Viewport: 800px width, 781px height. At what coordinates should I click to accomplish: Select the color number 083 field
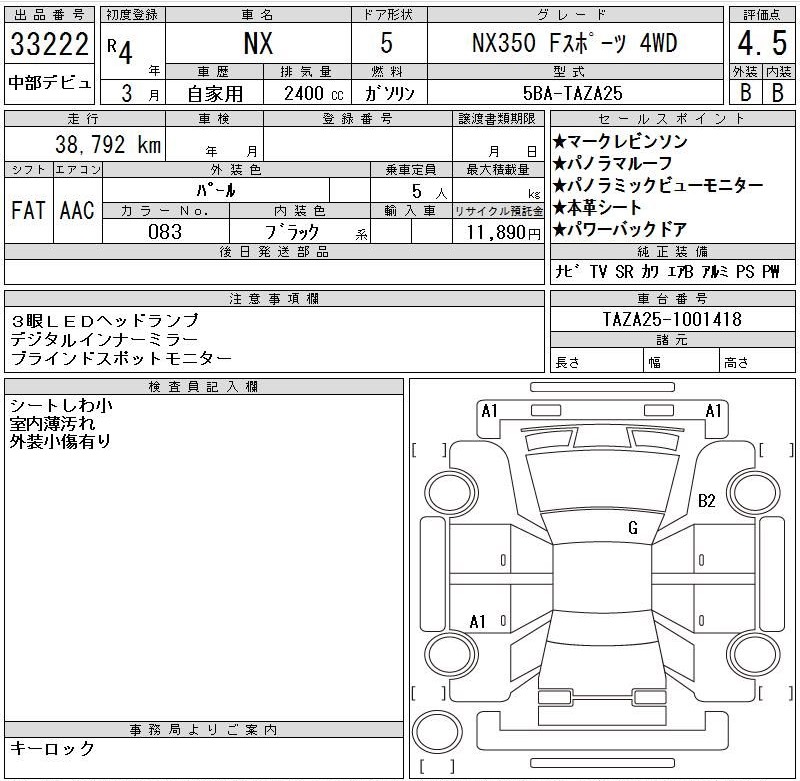pos(164,232)
